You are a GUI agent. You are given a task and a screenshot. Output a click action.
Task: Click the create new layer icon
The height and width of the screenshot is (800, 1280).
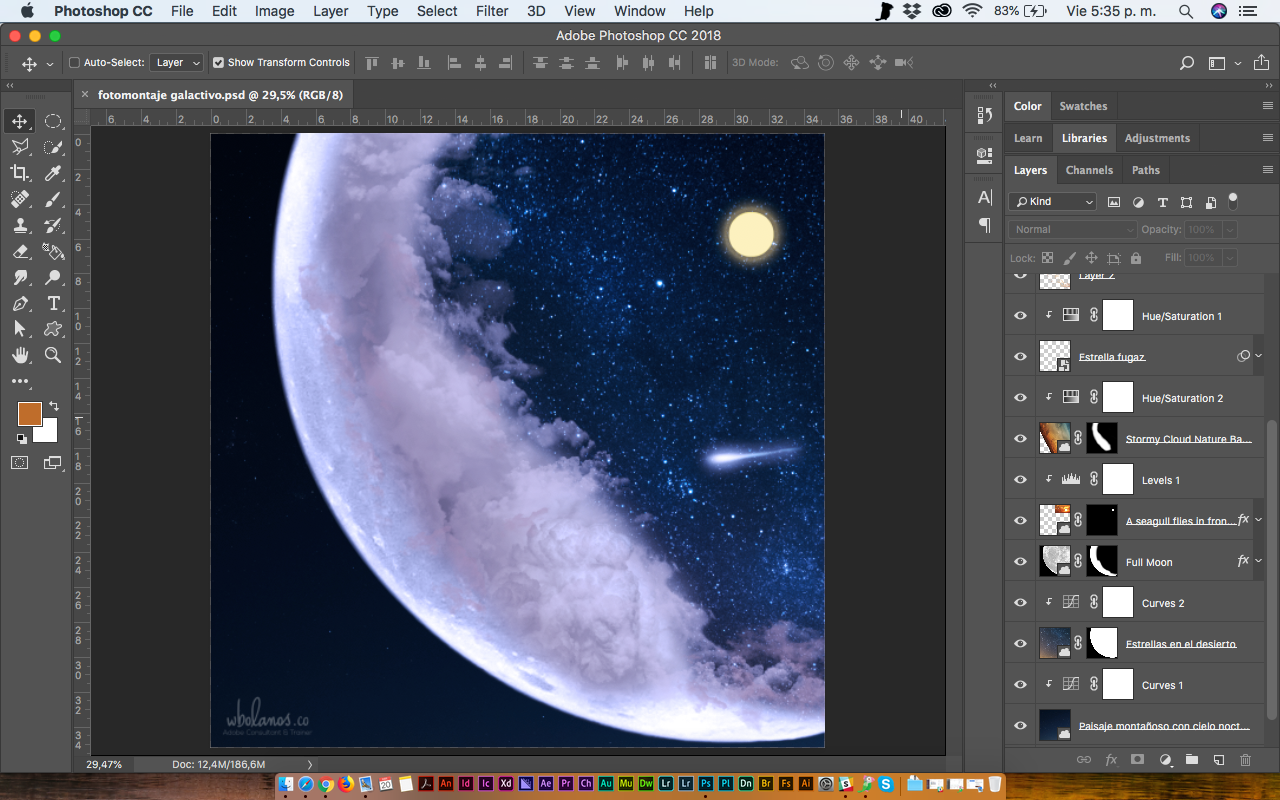click(x=1218, y=760)
